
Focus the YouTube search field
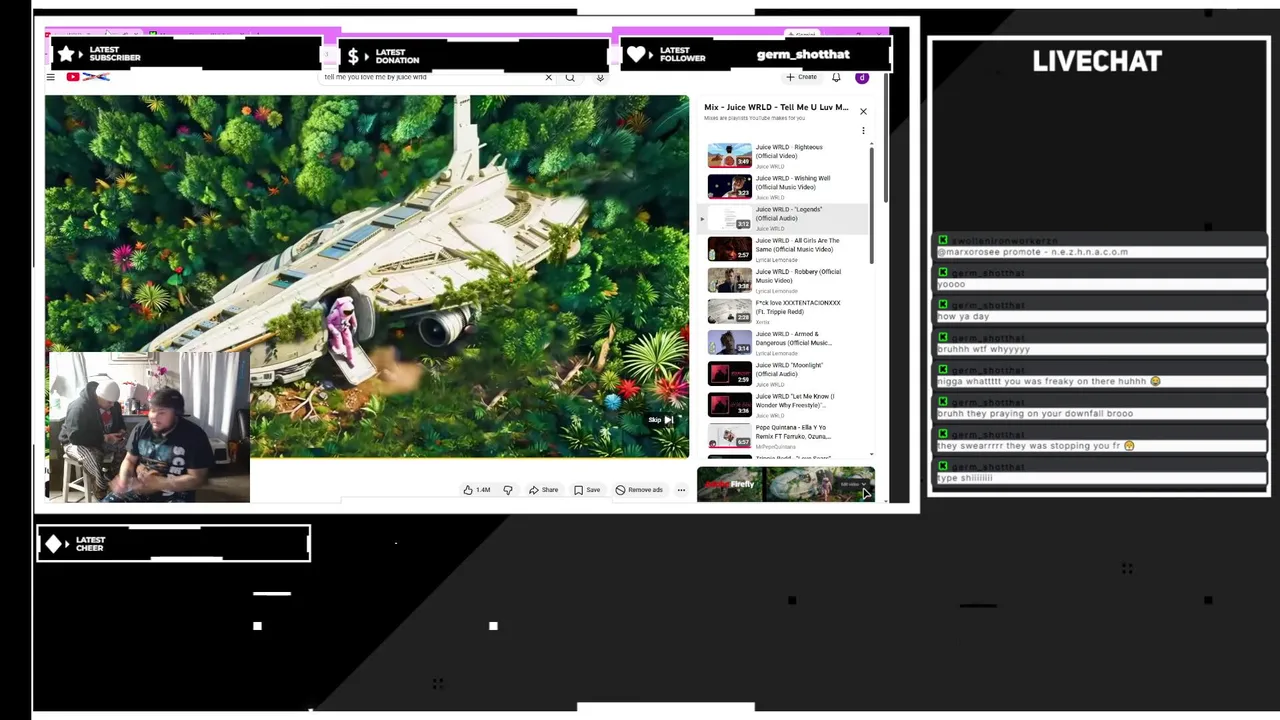pos(430,77)
